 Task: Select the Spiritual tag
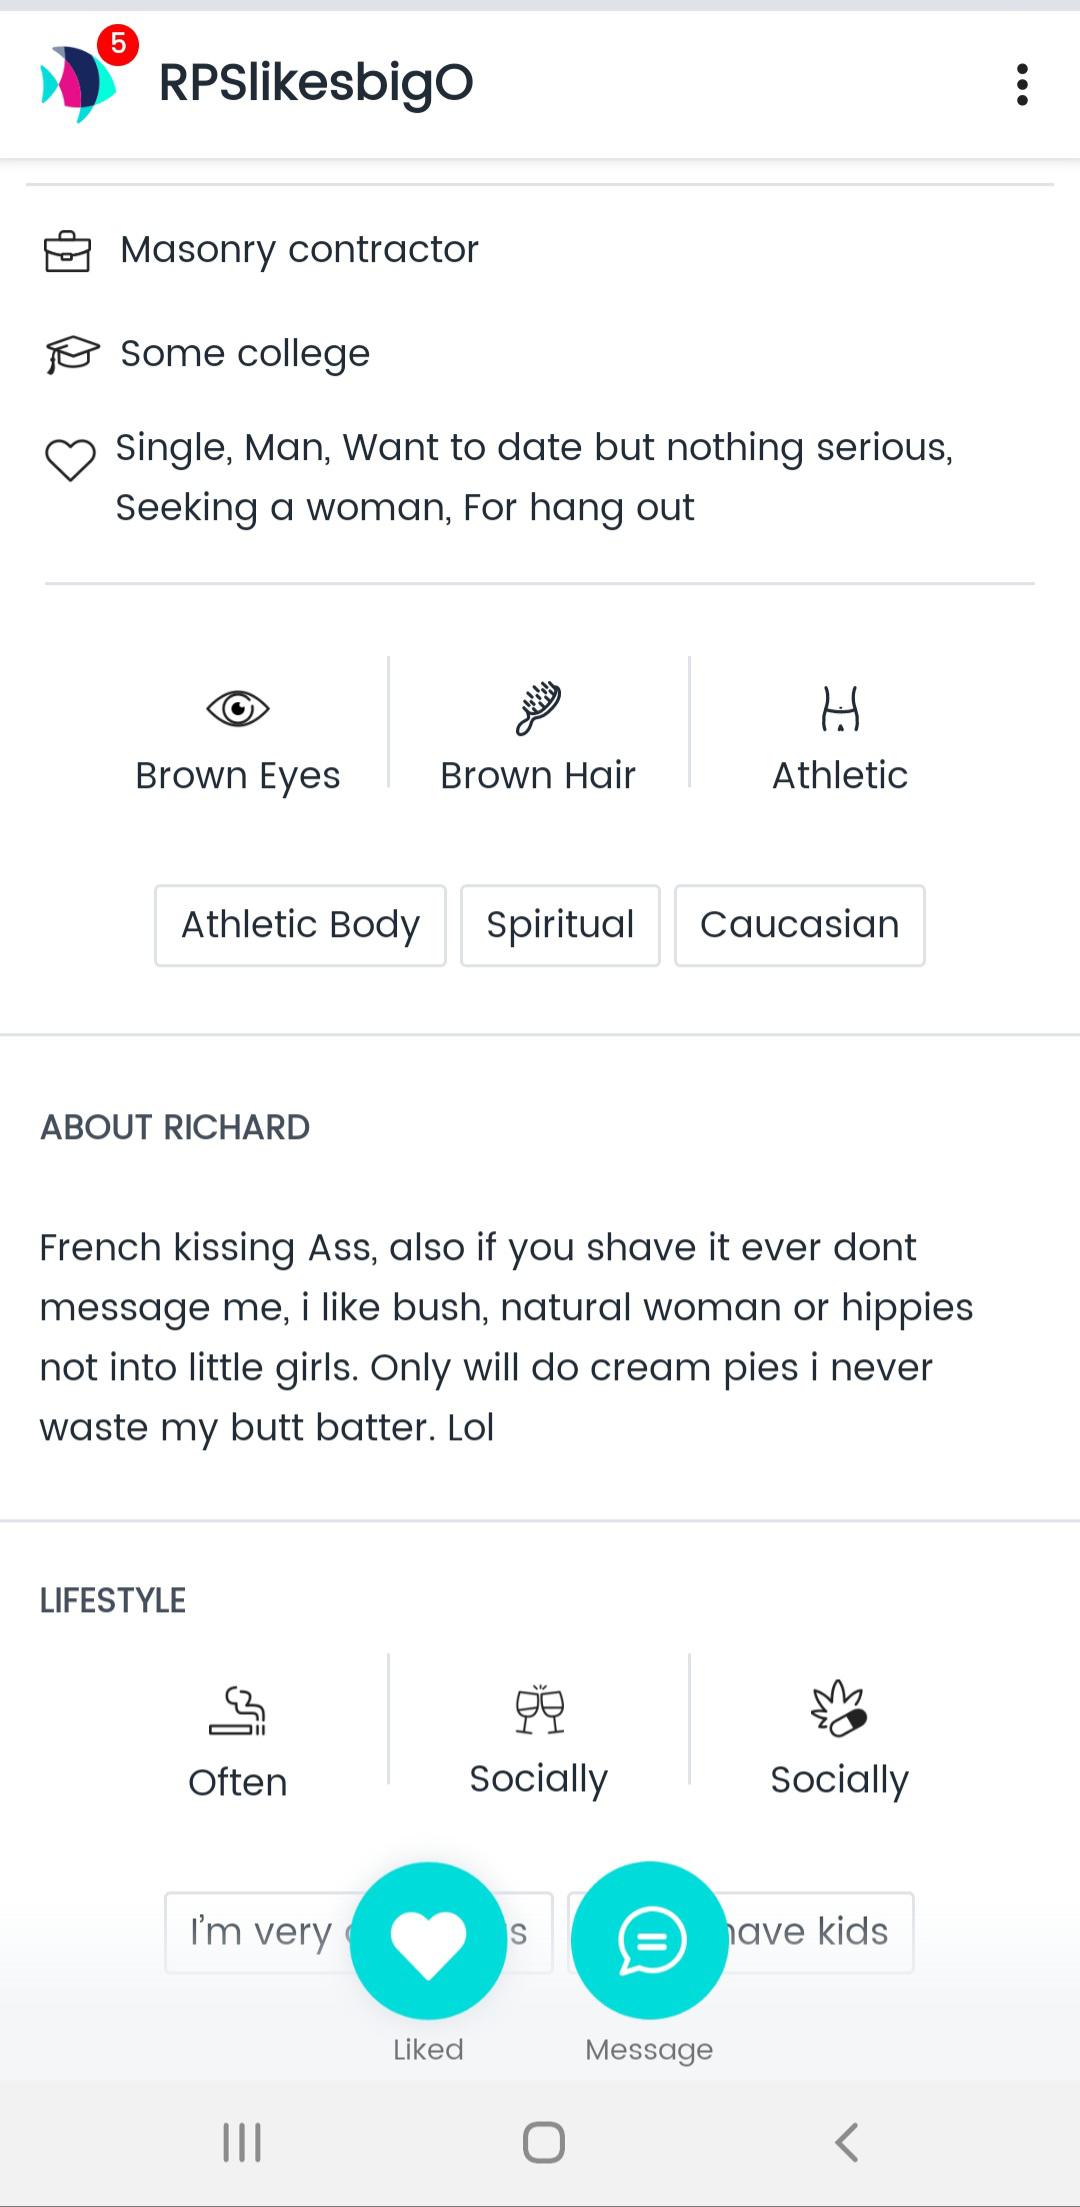560,925
